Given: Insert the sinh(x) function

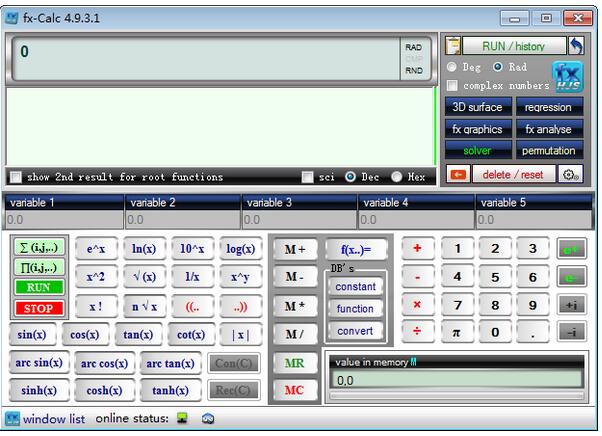Looking at the screenshot, I should point(39,391).
